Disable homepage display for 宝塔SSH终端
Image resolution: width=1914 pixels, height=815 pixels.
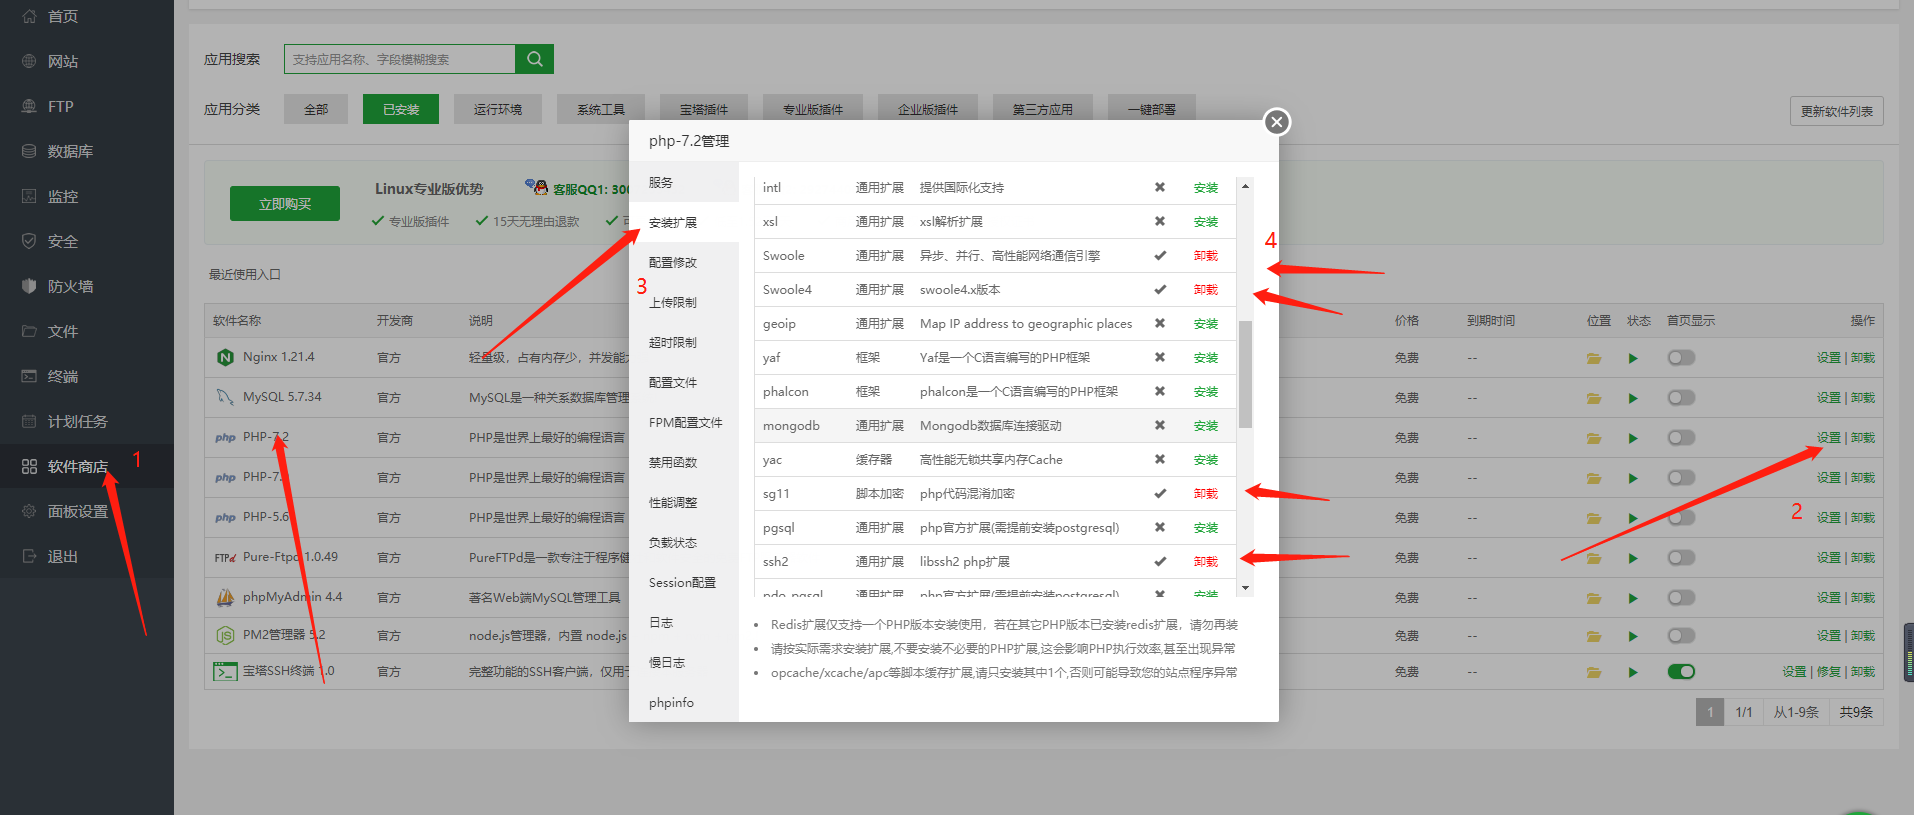click(x=1681, y=671)
